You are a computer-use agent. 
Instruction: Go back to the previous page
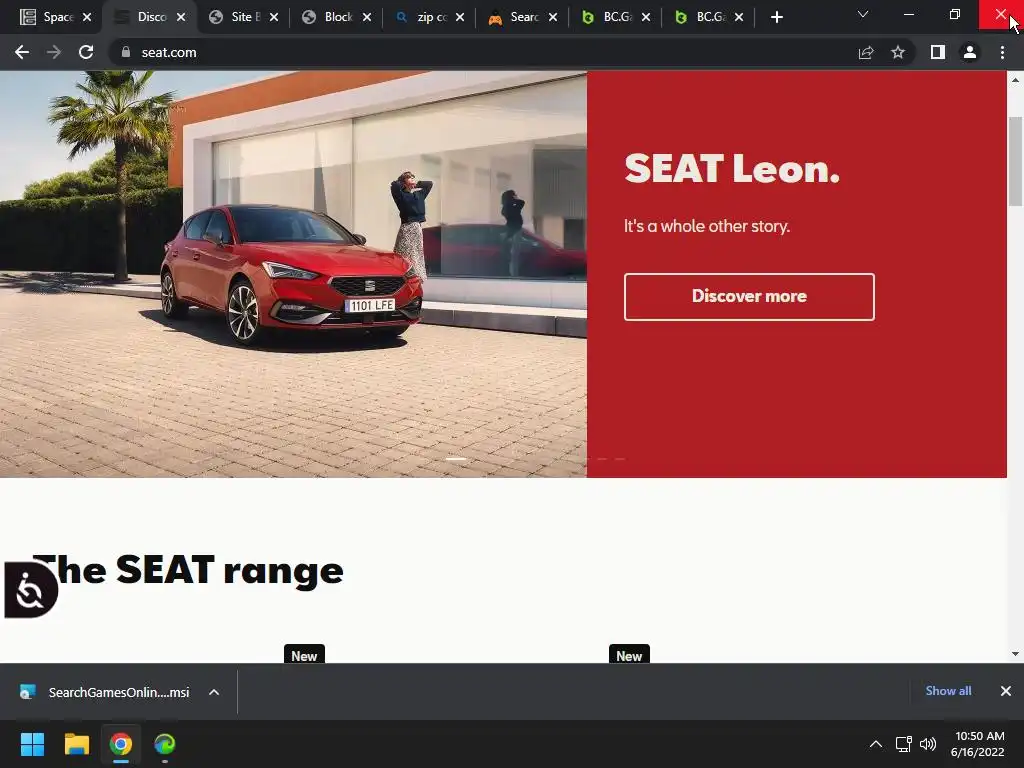click(22, 52)
